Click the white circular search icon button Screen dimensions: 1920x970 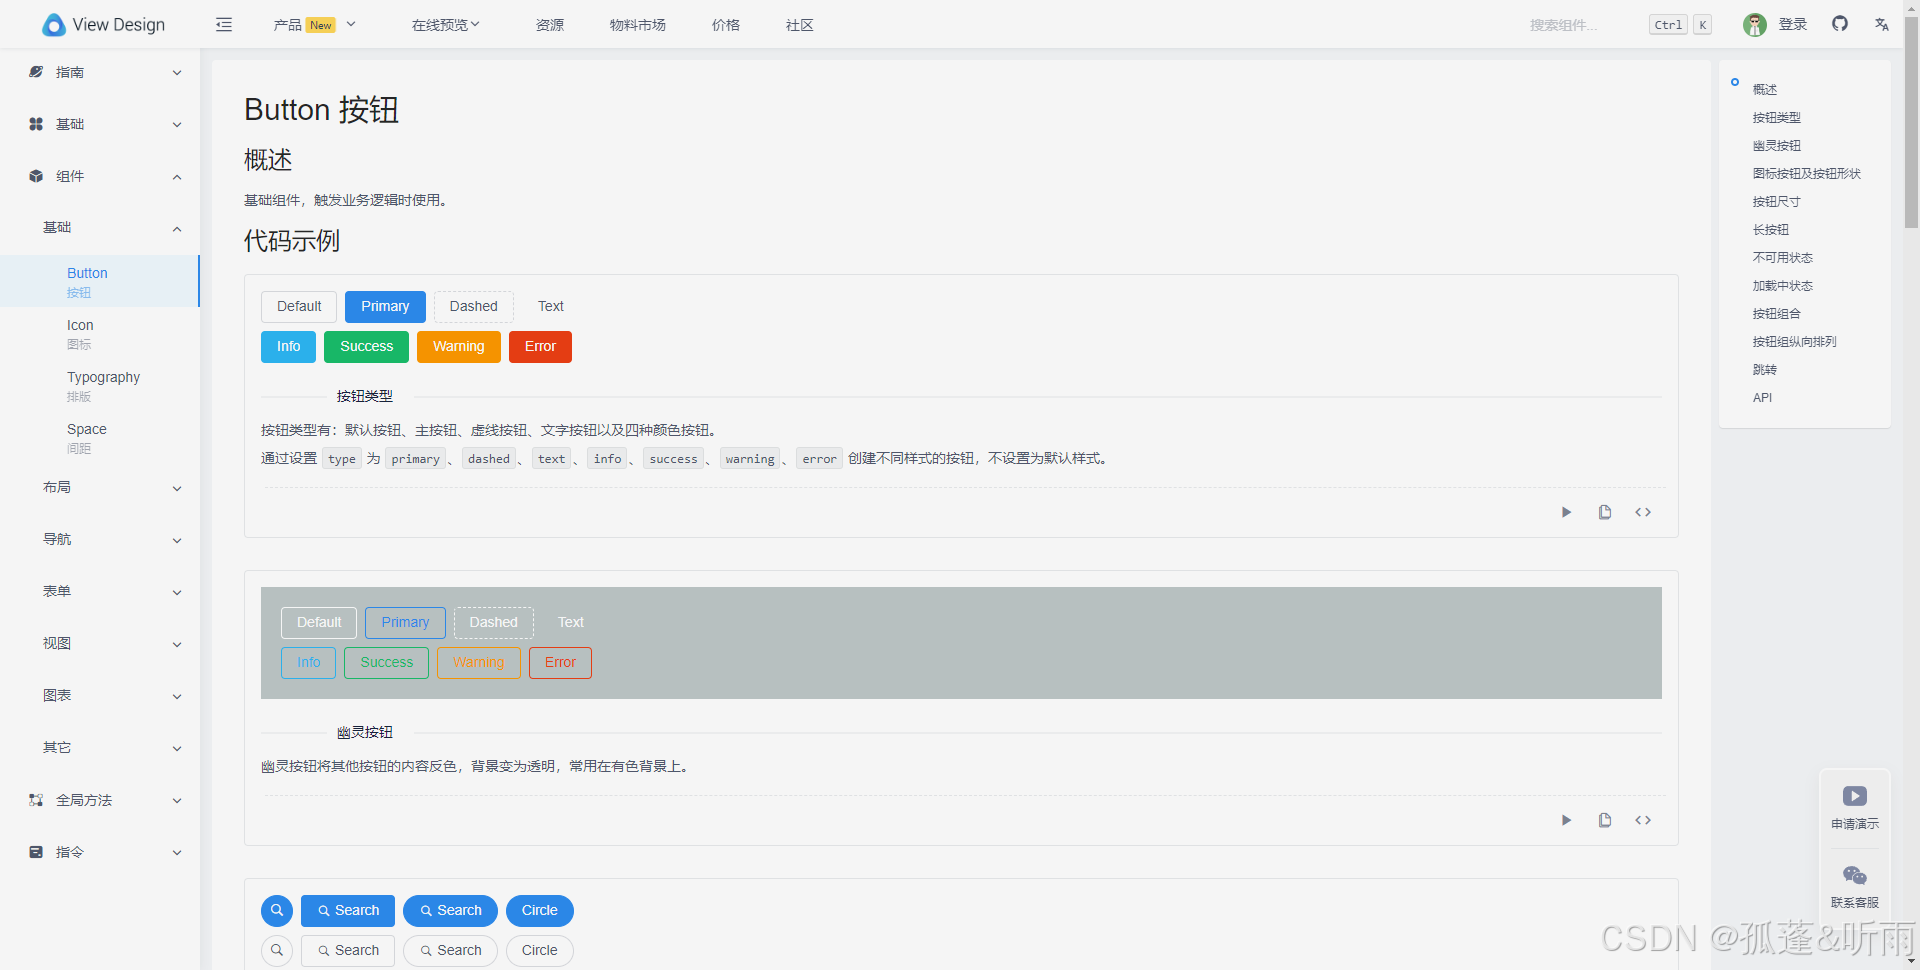[277, 951]
